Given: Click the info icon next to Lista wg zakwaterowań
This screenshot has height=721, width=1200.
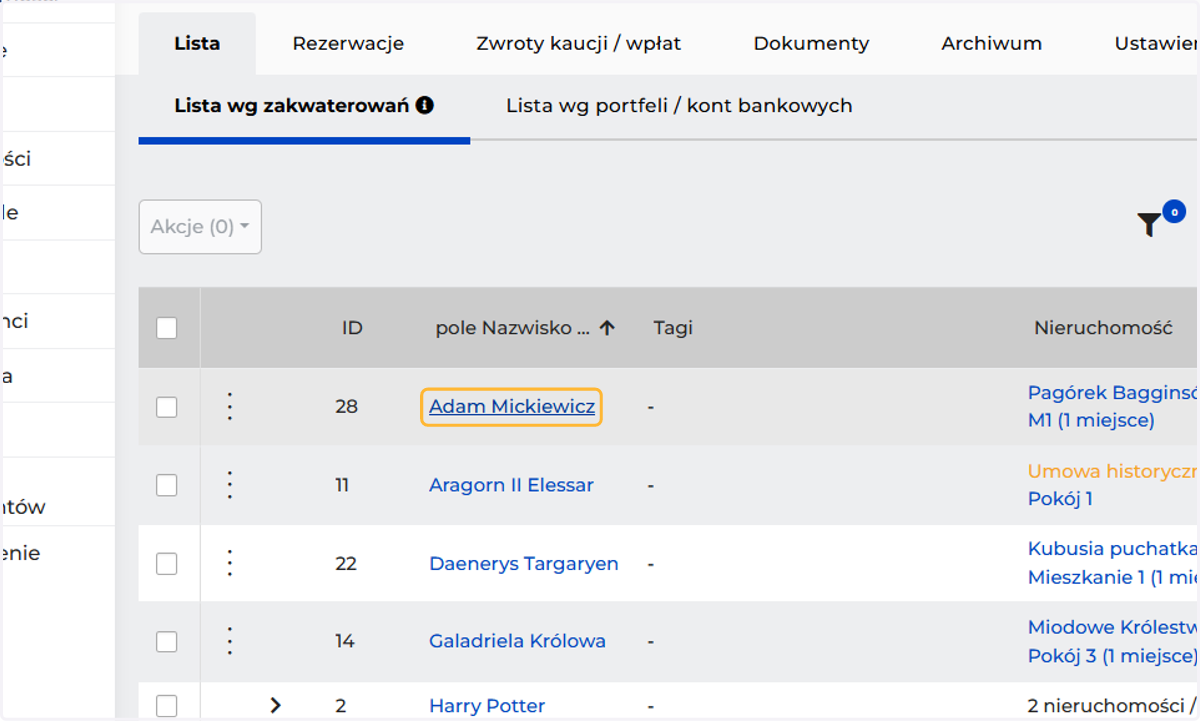Looking at the screenshot, I should [x=425, y=105].
